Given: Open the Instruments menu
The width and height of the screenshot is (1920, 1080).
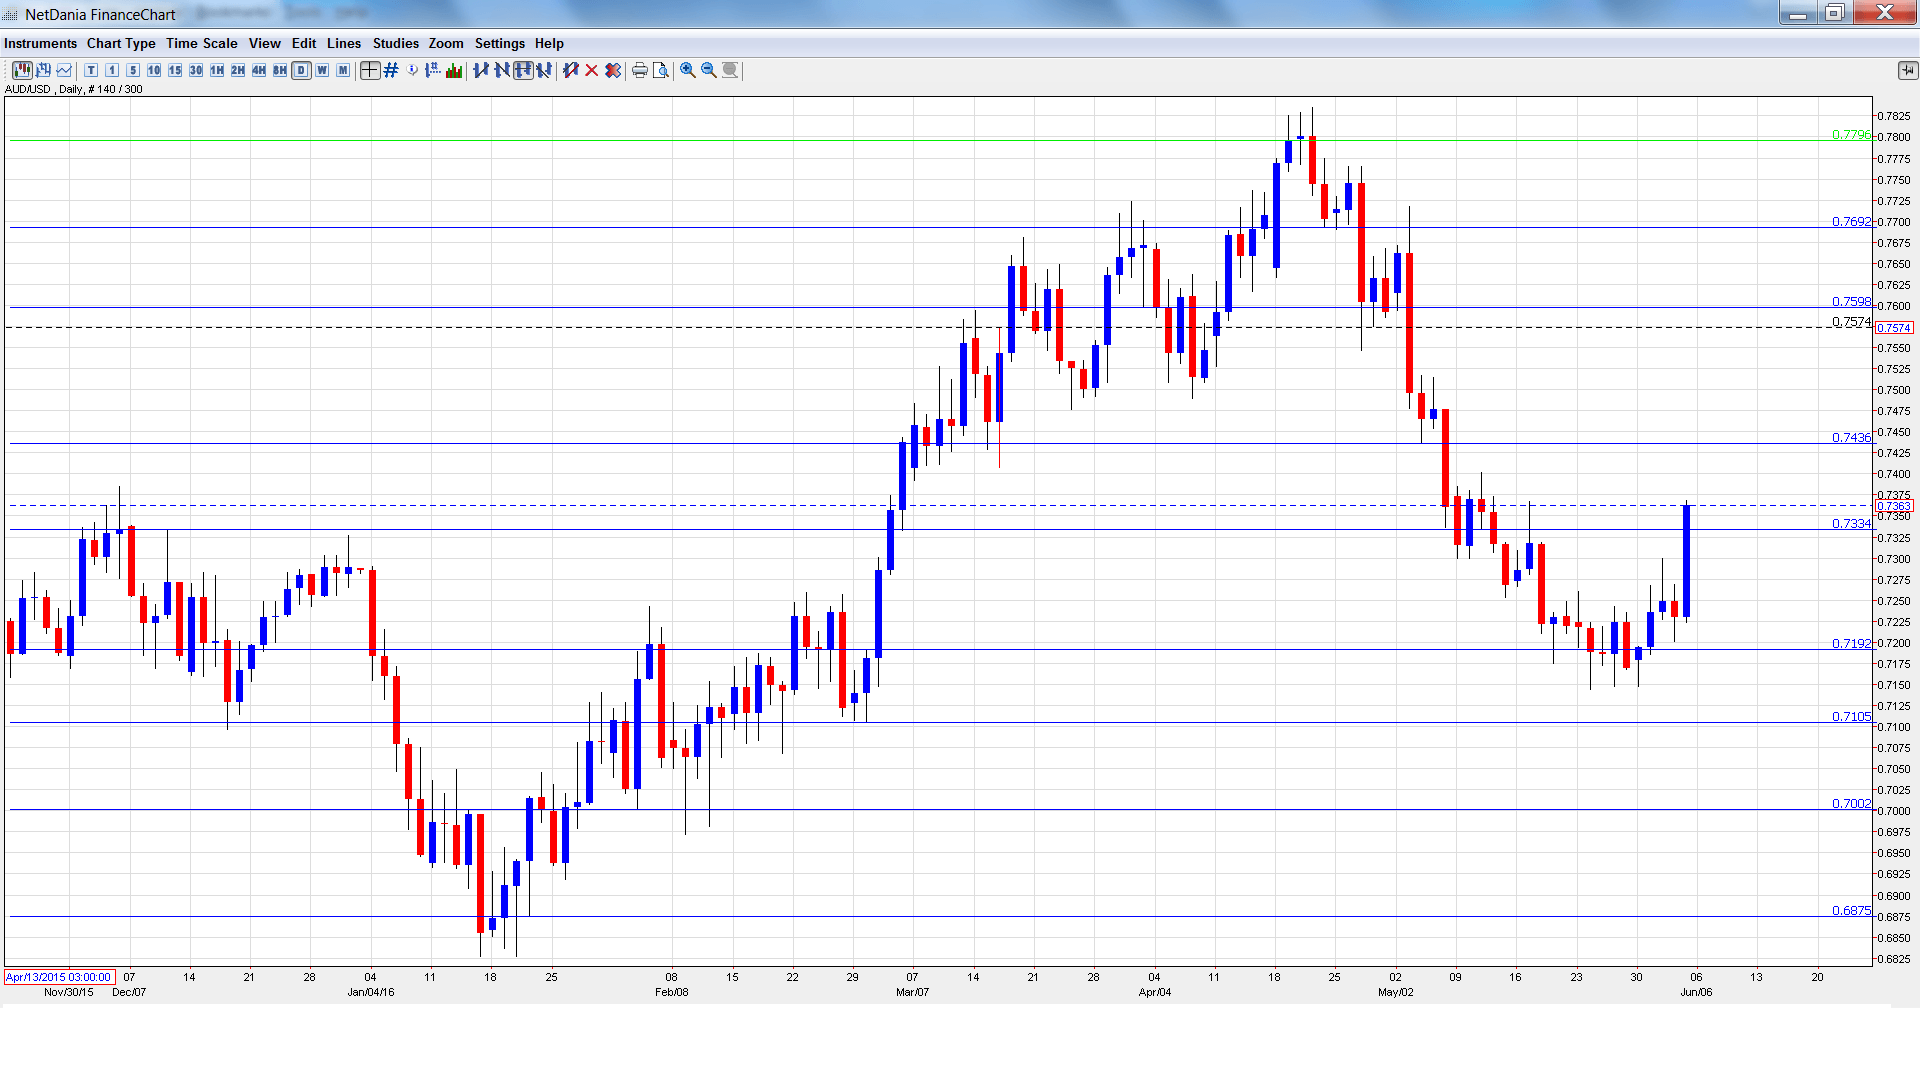Looking at the screenshot, I should (40, 43).
